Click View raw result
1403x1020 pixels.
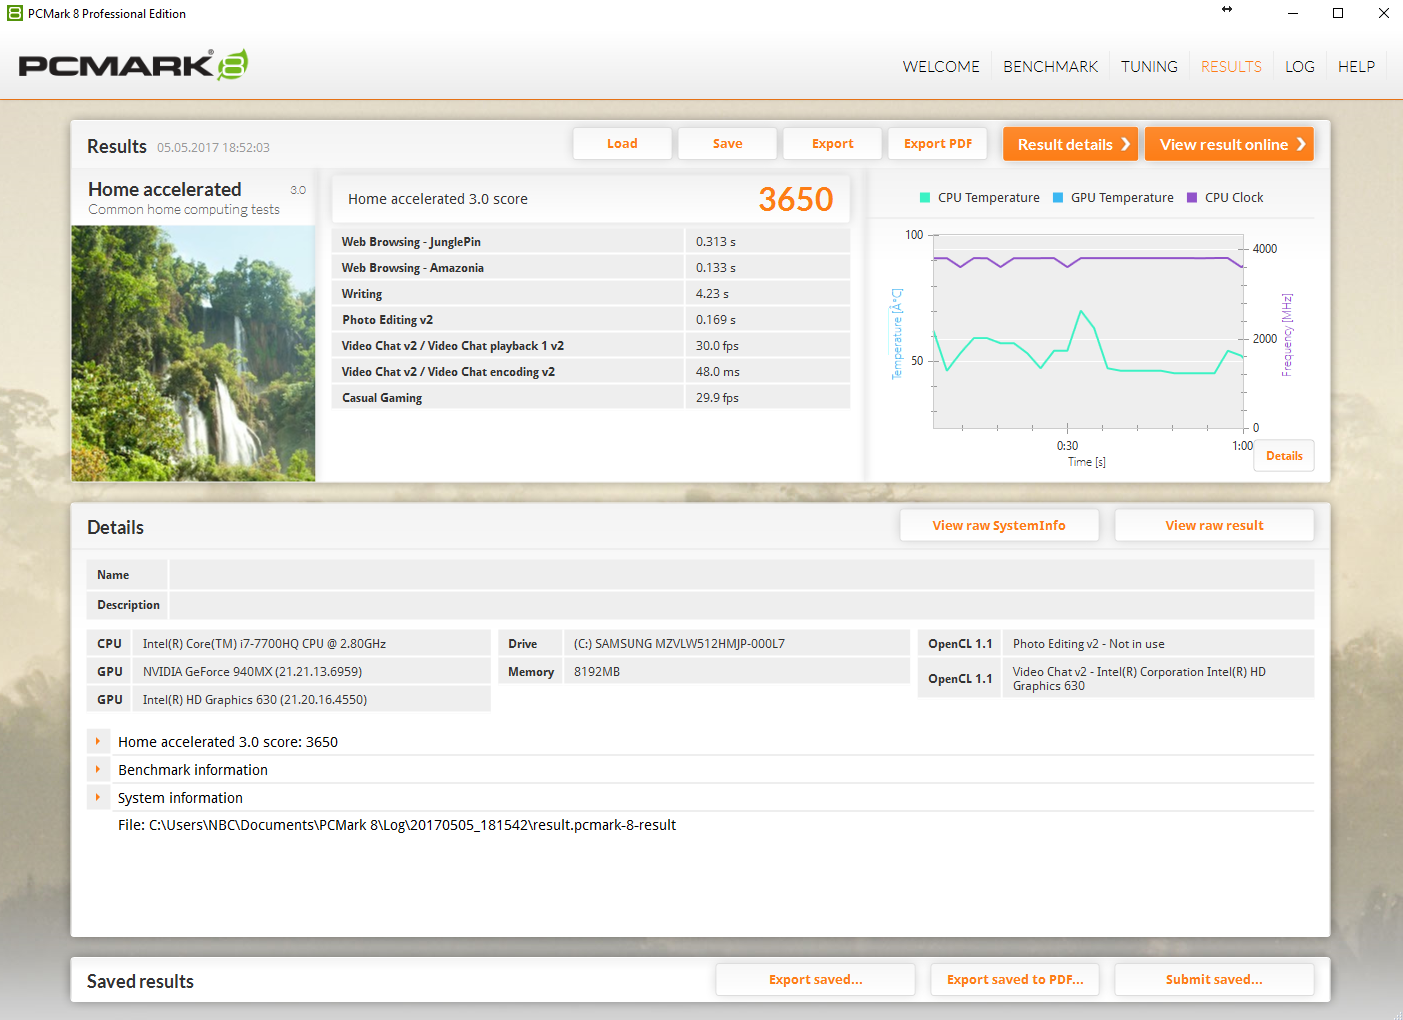click(1214, 526)
